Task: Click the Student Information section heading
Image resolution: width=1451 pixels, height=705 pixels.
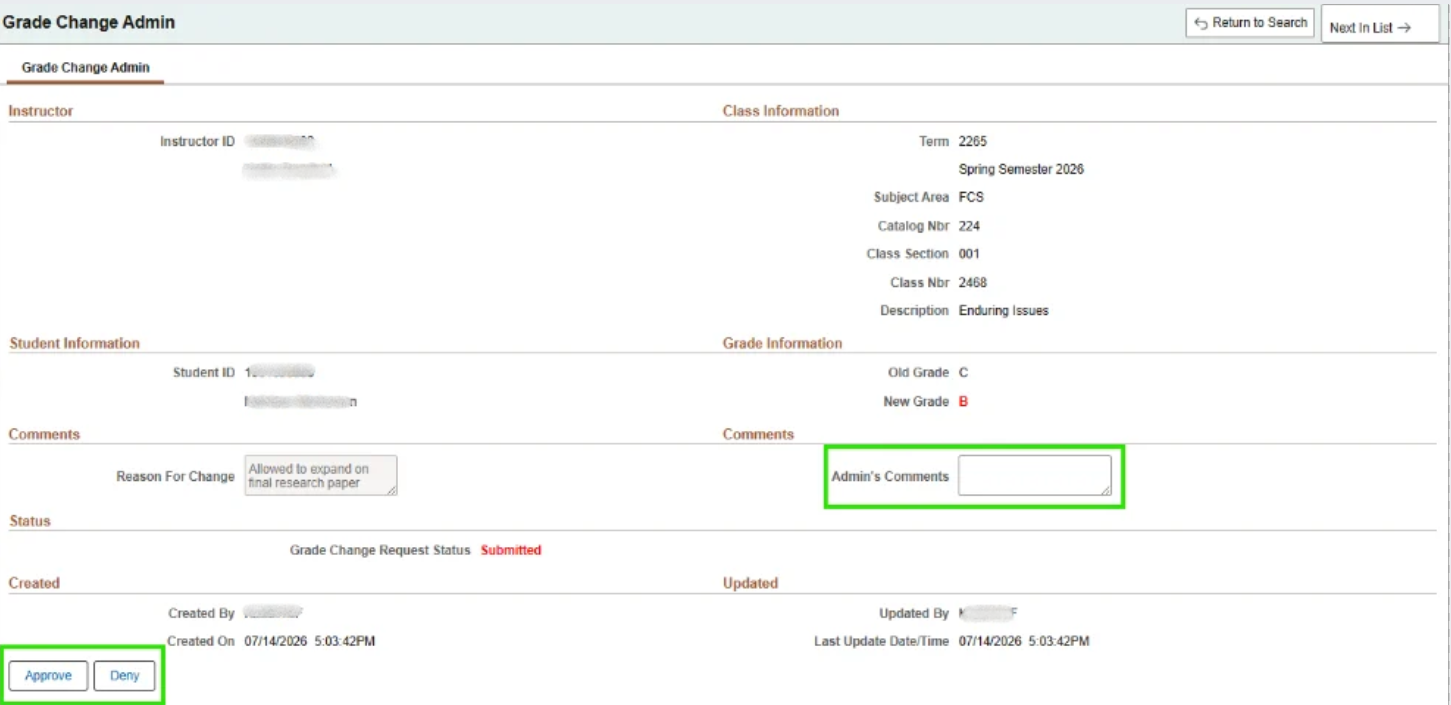Action: pos(75,343)
